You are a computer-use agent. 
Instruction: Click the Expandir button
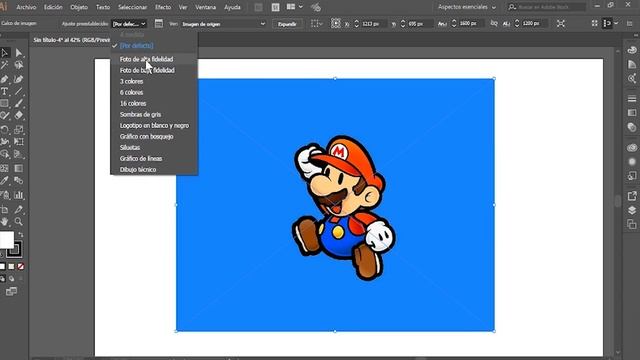tap(287, 24)
